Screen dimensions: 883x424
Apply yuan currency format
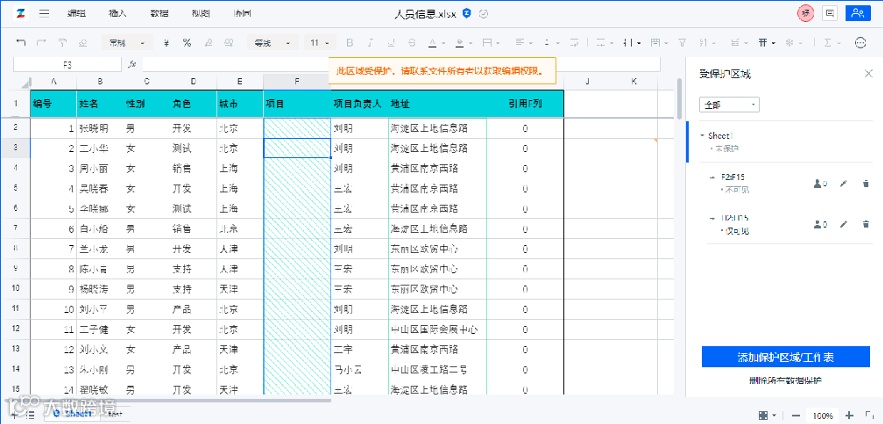coord(166,43)
